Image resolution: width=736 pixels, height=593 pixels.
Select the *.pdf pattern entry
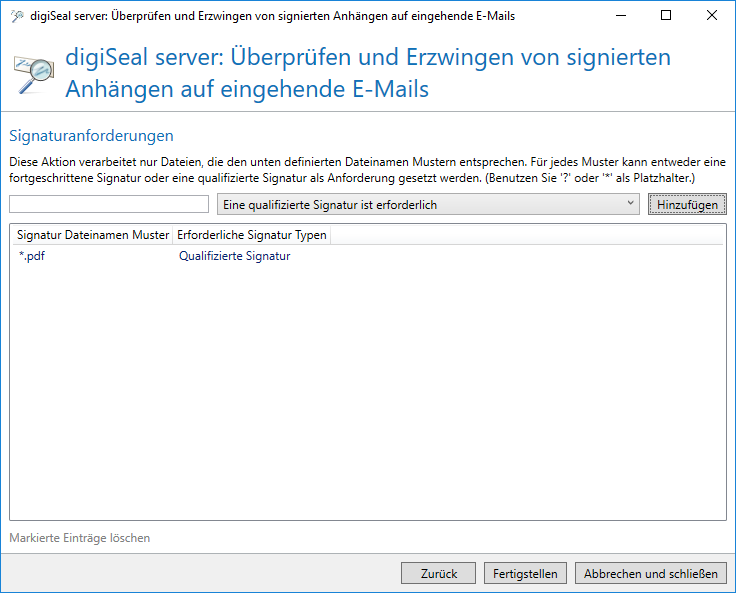click(32, 256)
